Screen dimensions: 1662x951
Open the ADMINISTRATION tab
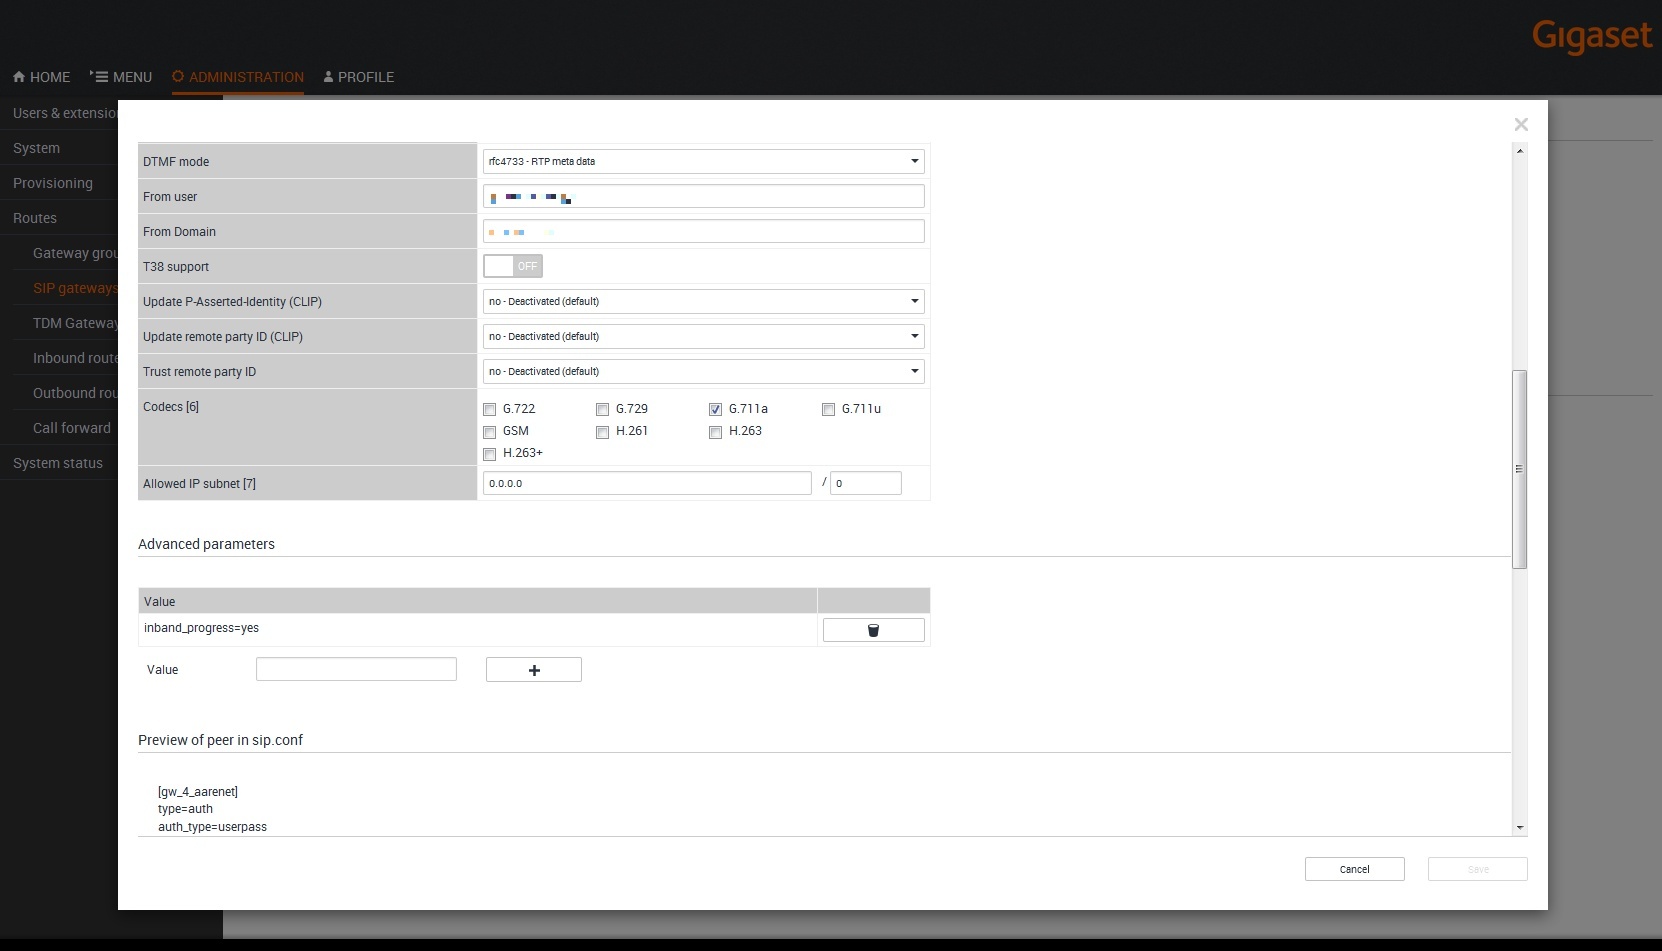(x=238, y=77)
